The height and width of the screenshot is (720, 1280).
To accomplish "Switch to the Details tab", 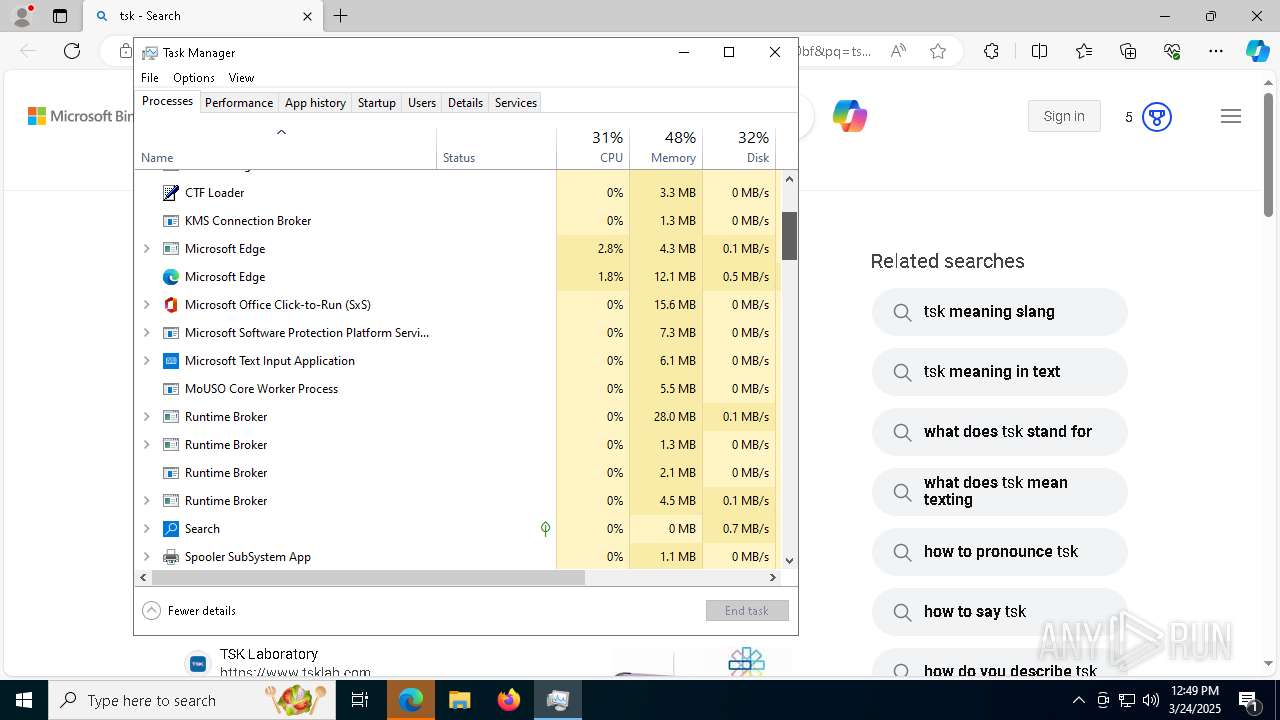I will pos(465,102).
